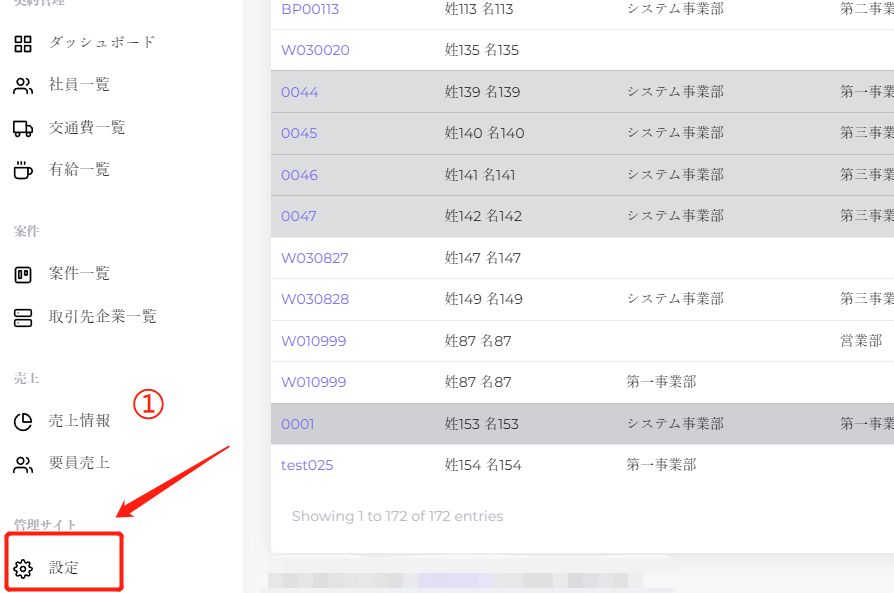Click the 要員売上 people icon
The height and width of the screenshot is (593, 894).
point(23,464)
